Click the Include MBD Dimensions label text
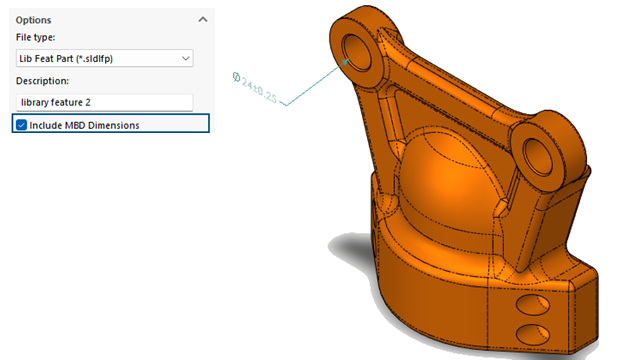Viewport: 640px width, 360px height. (84, 125)
